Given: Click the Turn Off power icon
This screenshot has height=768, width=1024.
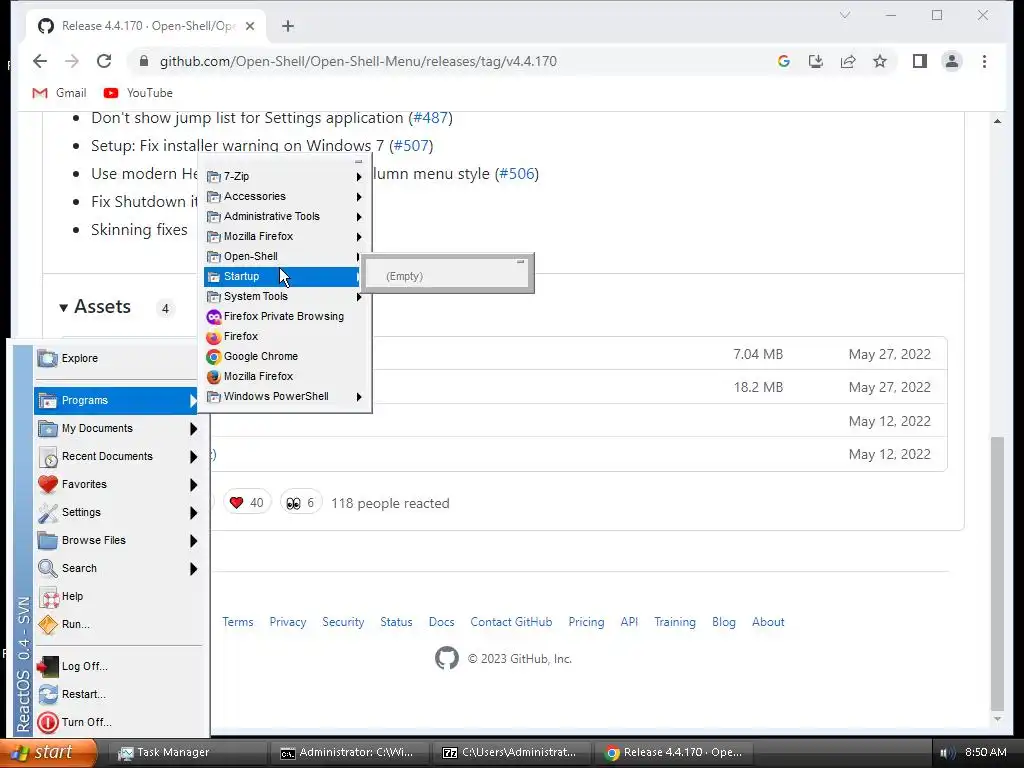Looking at the screenshot, I should (47, 722).
